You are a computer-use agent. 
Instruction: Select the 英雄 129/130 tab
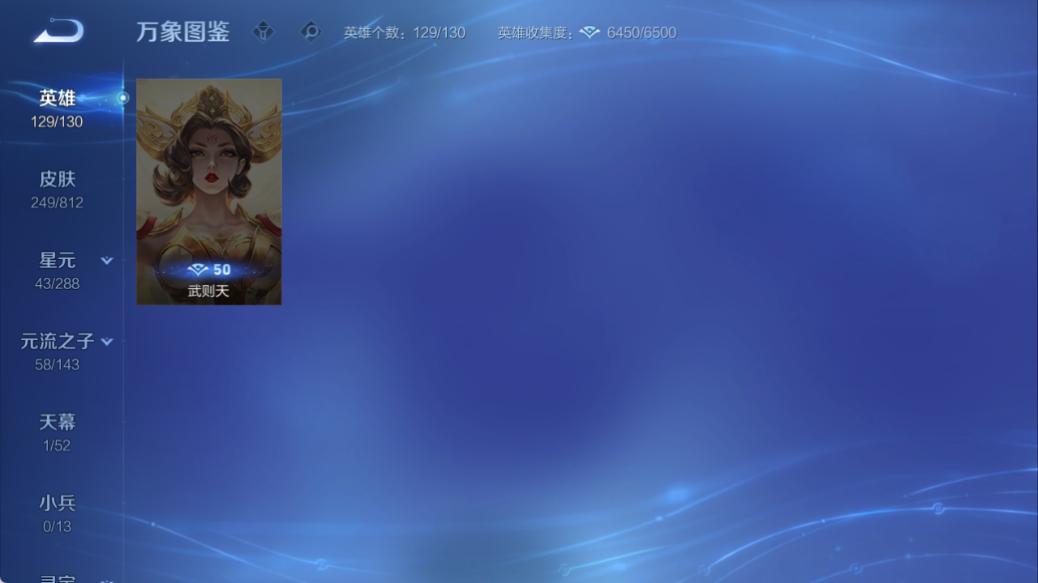(x=57, y=109)
